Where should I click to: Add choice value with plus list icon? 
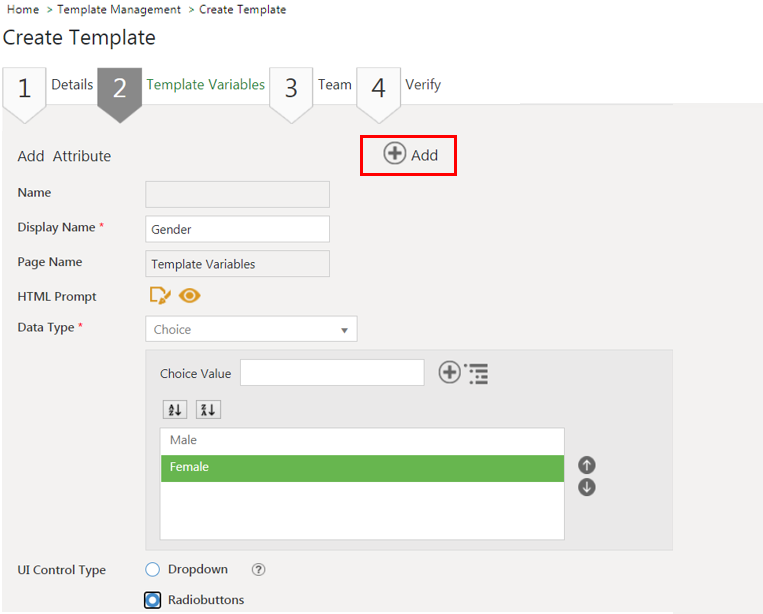(x=463, y=373)
